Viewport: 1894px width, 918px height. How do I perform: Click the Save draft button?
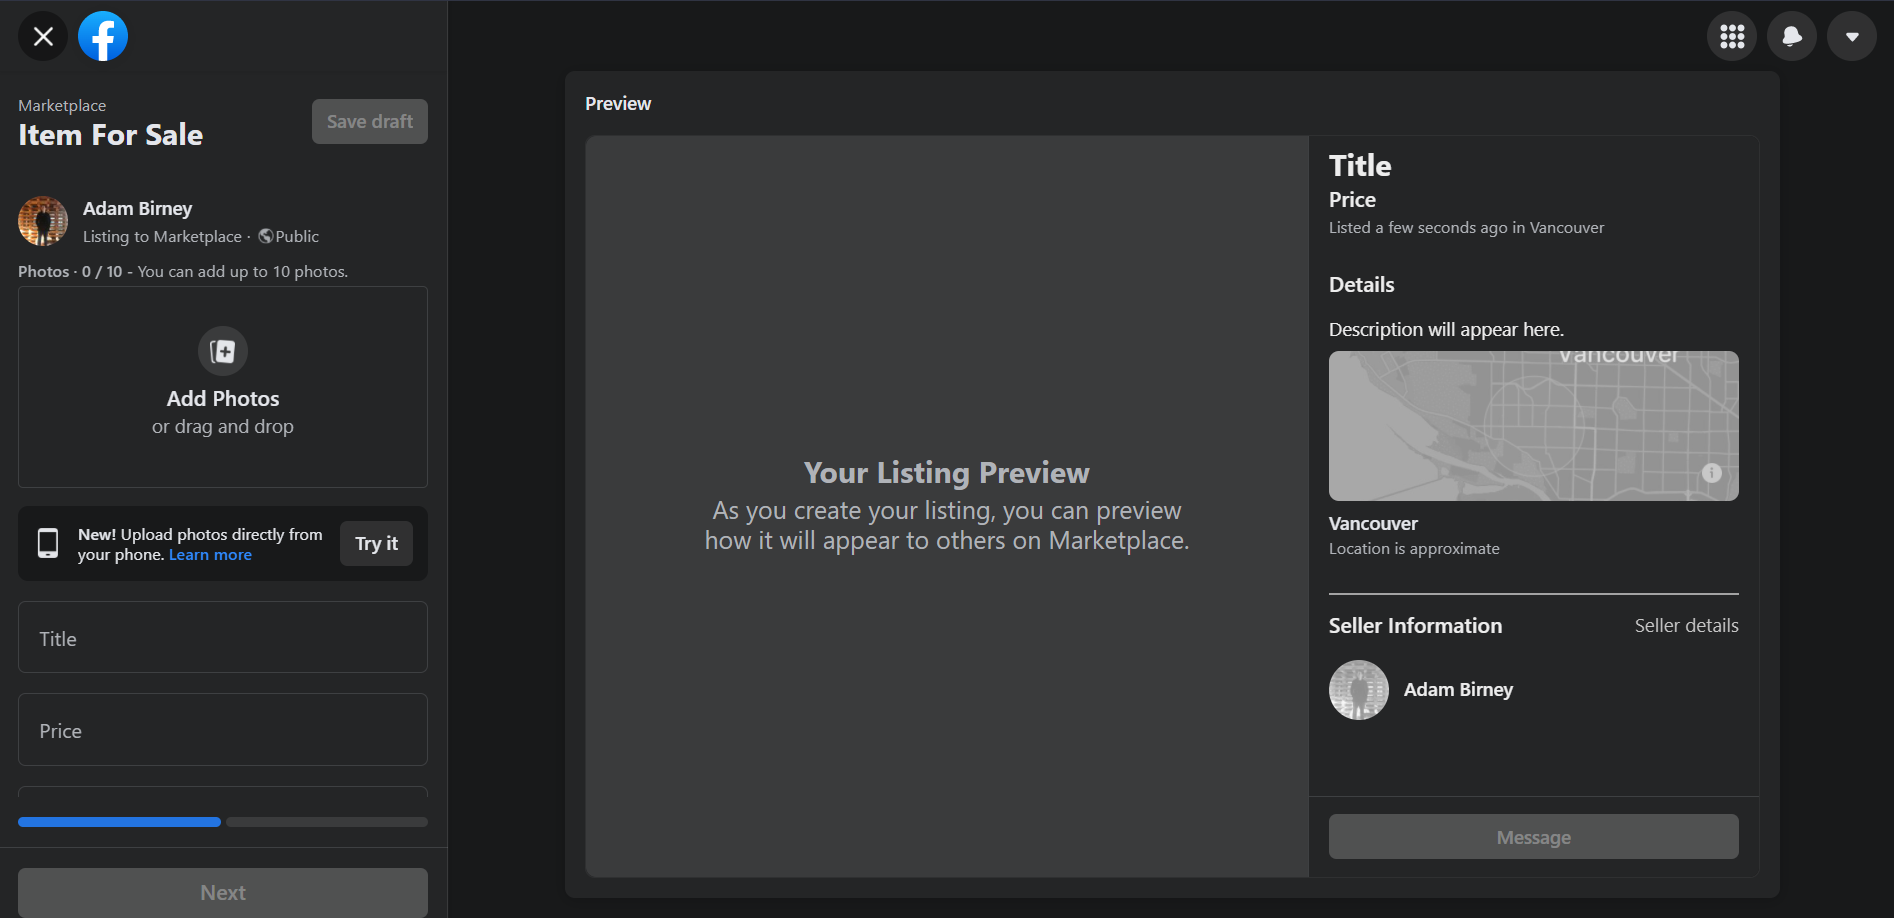[370, 121]
